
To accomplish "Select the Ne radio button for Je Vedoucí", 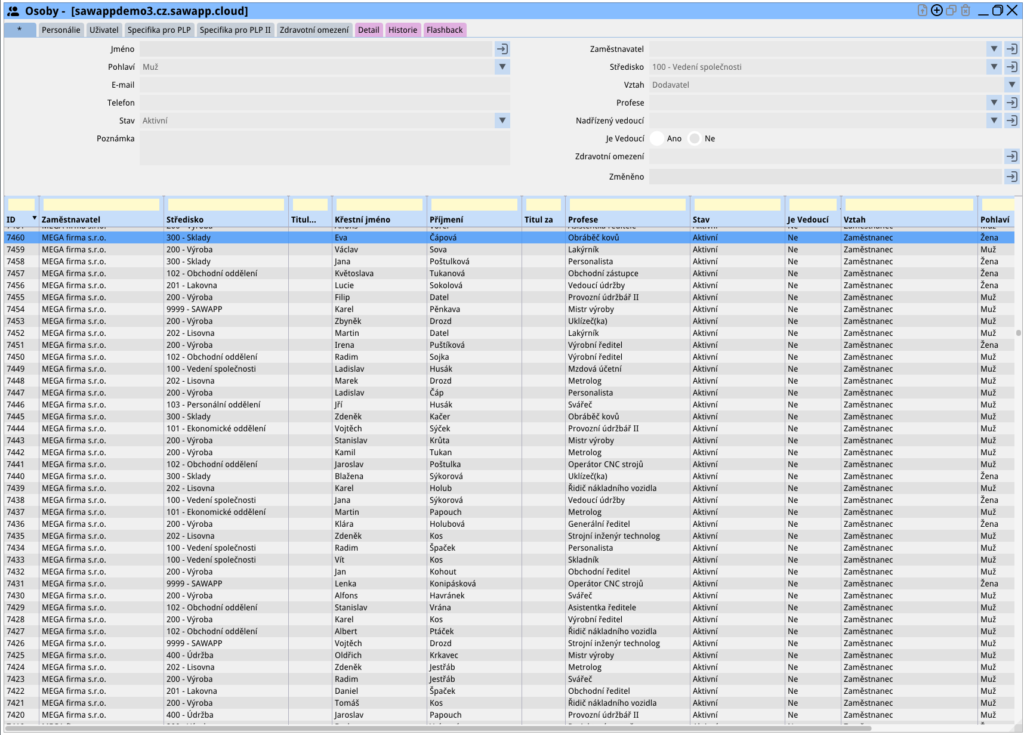I will (x=695, y=139).
